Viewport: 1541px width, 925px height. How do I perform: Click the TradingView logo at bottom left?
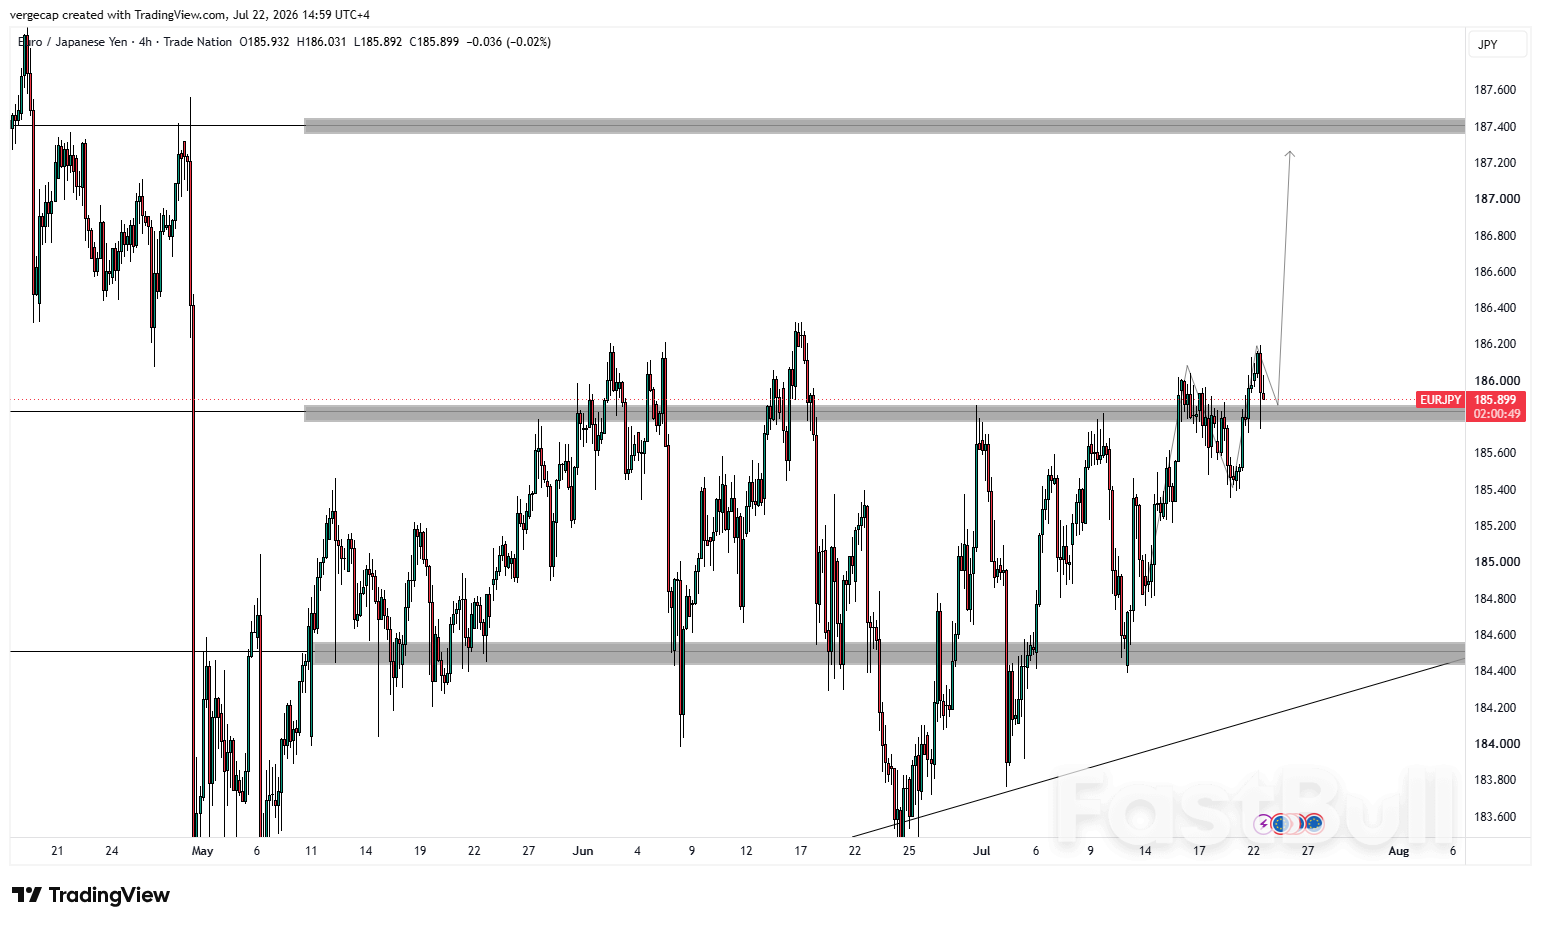91,895
